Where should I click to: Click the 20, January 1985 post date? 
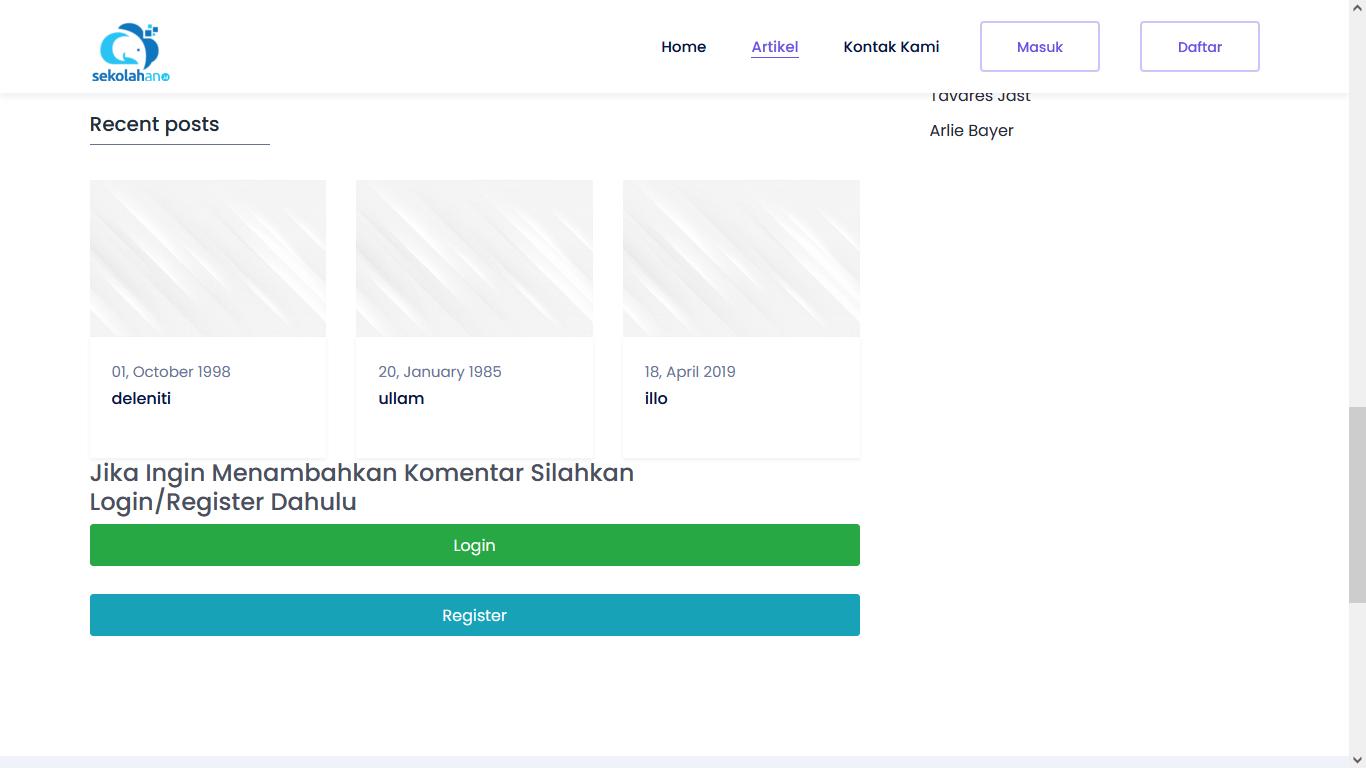point(440,372)
